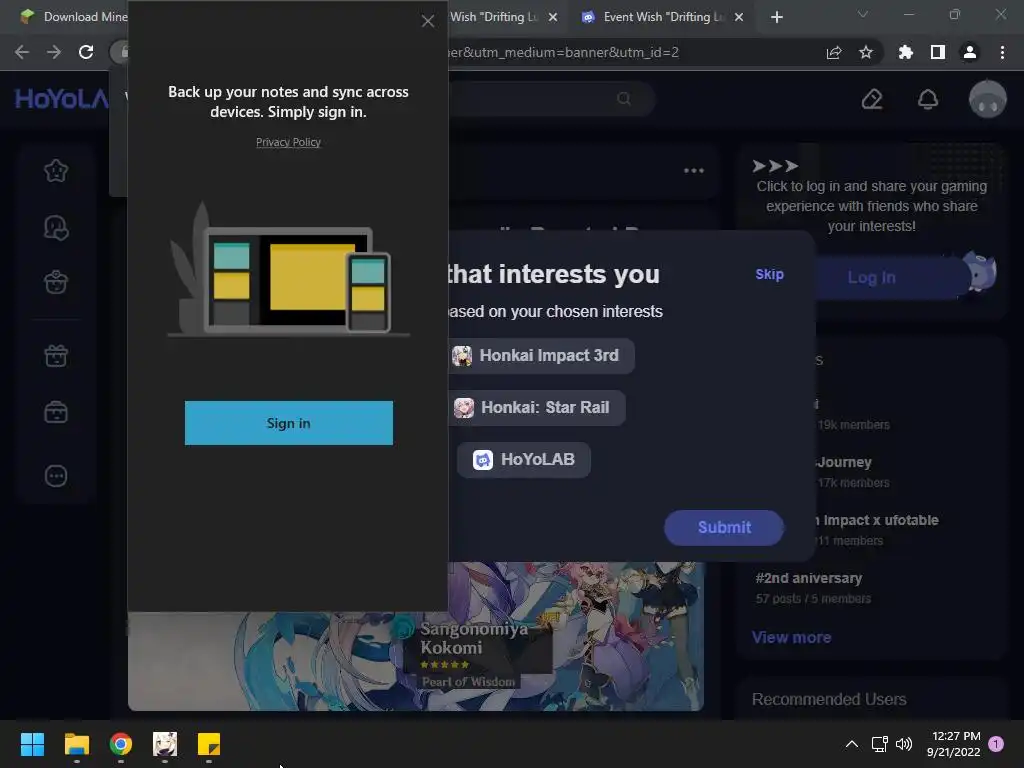Skip the interests selection dialog

pos(769,274)
